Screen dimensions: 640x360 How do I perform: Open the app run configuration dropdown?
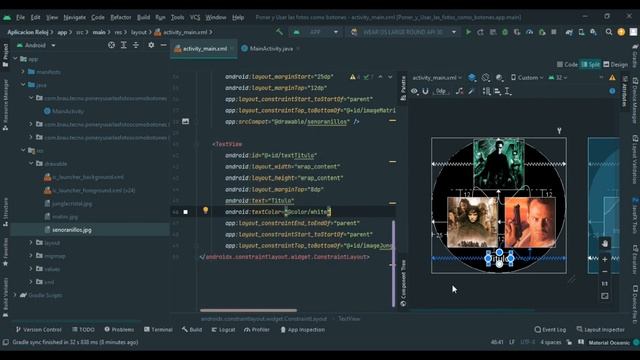coord(315,32)
